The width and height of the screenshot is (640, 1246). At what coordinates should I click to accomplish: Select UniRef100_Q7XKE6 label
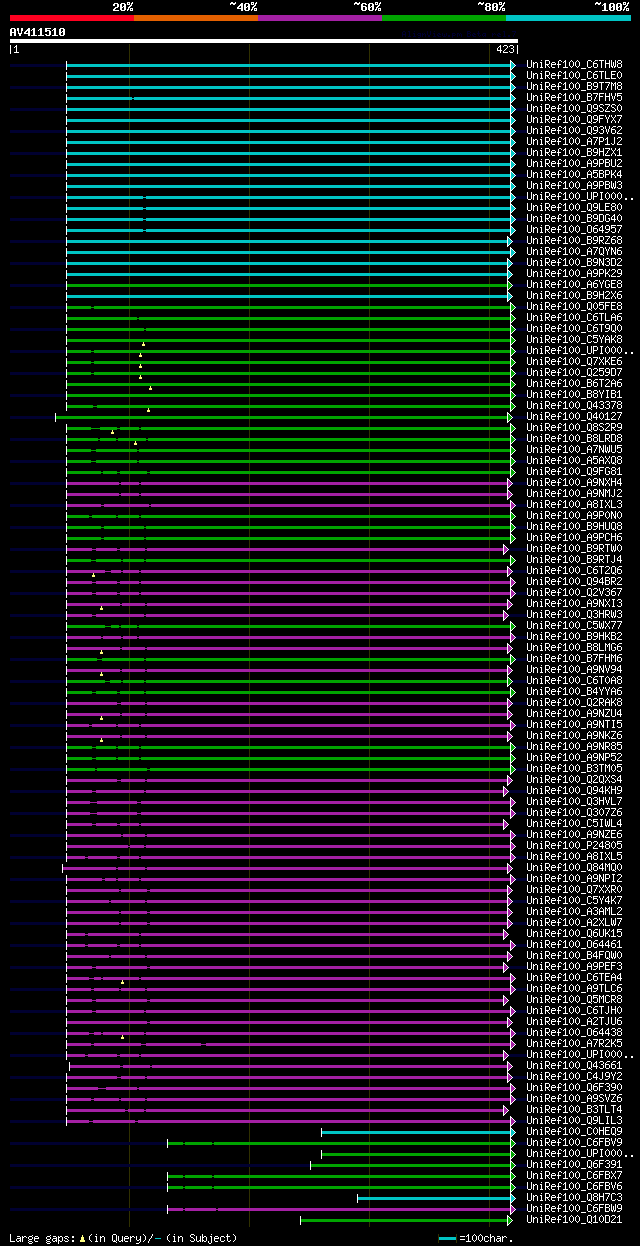574,361
